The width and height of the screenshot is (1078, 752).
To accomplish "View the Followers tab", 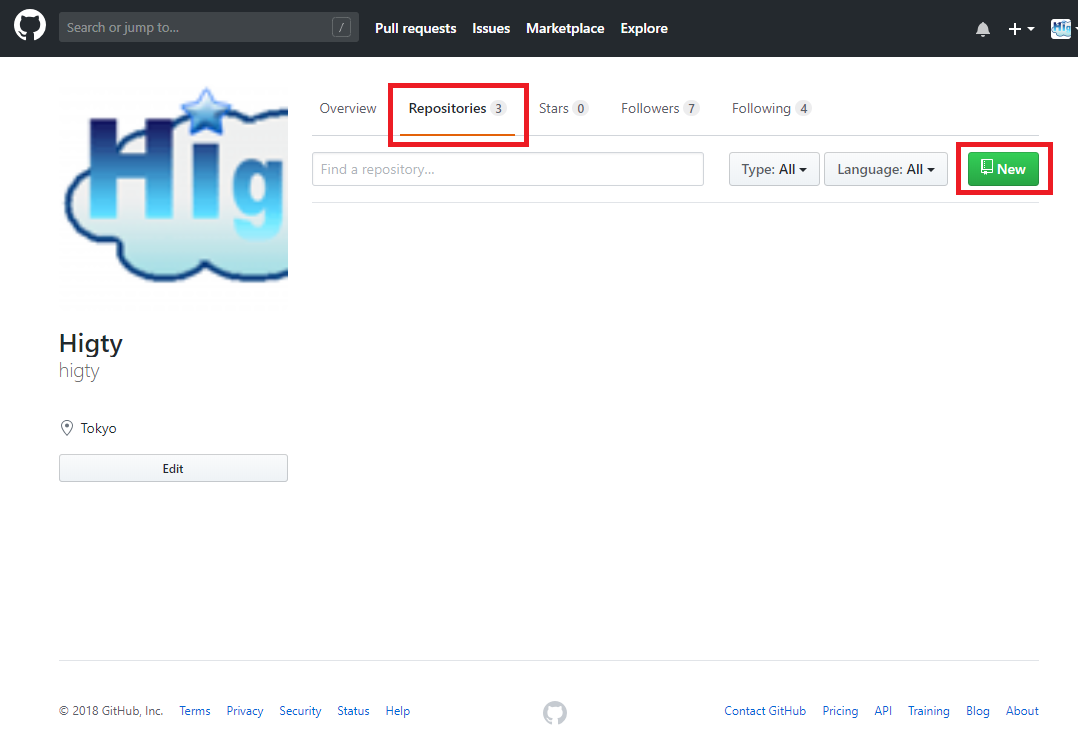I will [x=658, y=108].
